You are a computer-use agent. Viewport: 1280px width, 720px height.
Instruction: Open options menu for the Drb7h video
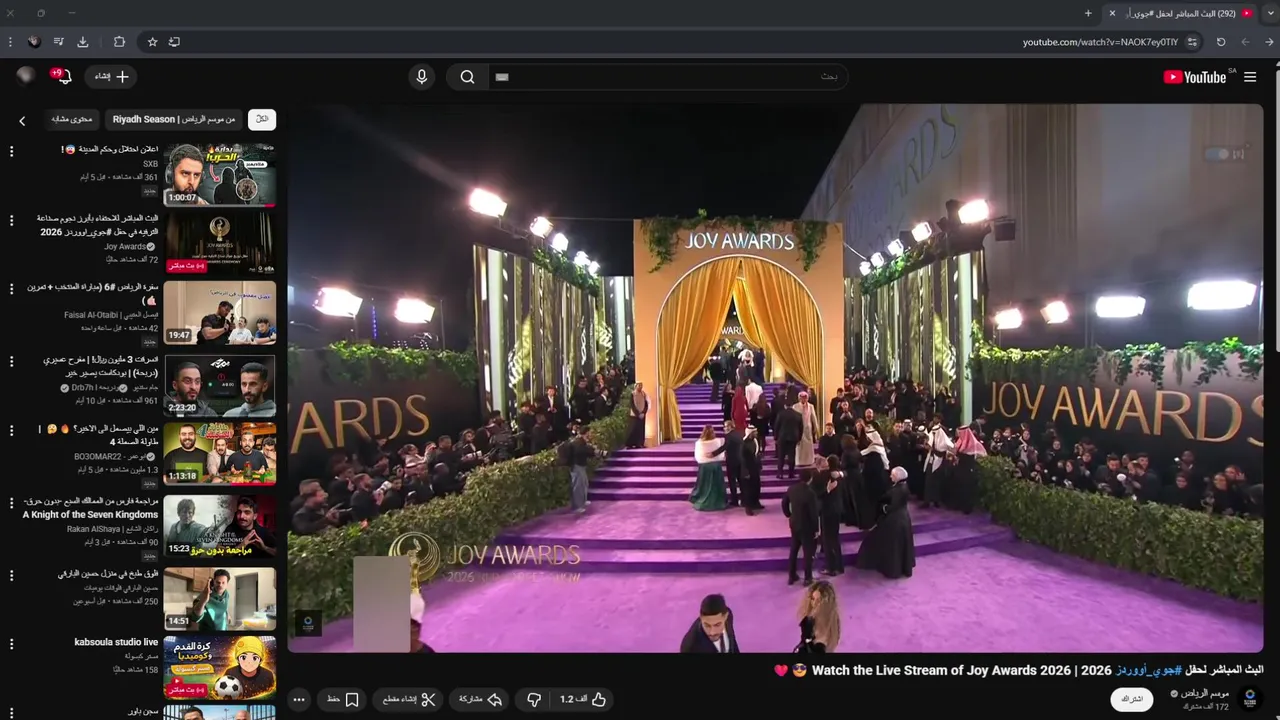coord(12,361)
